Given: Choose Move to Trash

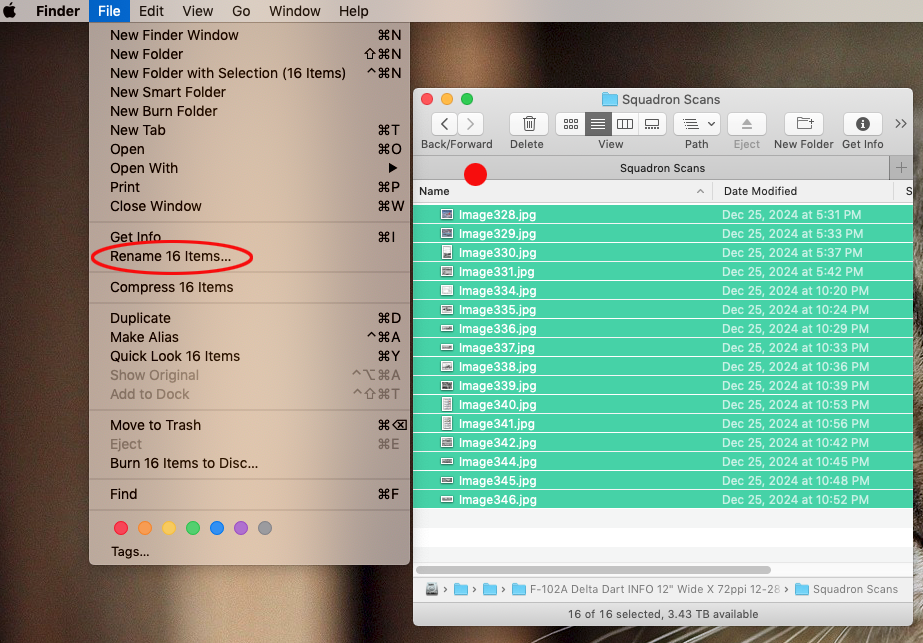Looking at the screenshot, I should (249, 425).
